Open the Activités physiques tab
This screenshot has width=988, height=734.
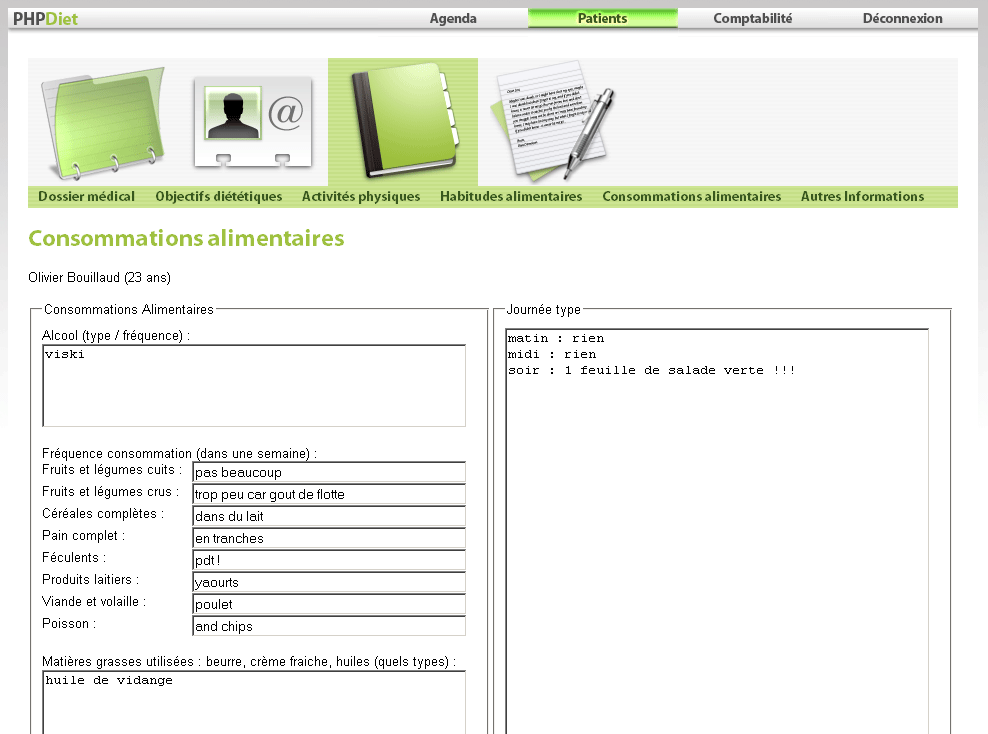[x=361, y=197]
